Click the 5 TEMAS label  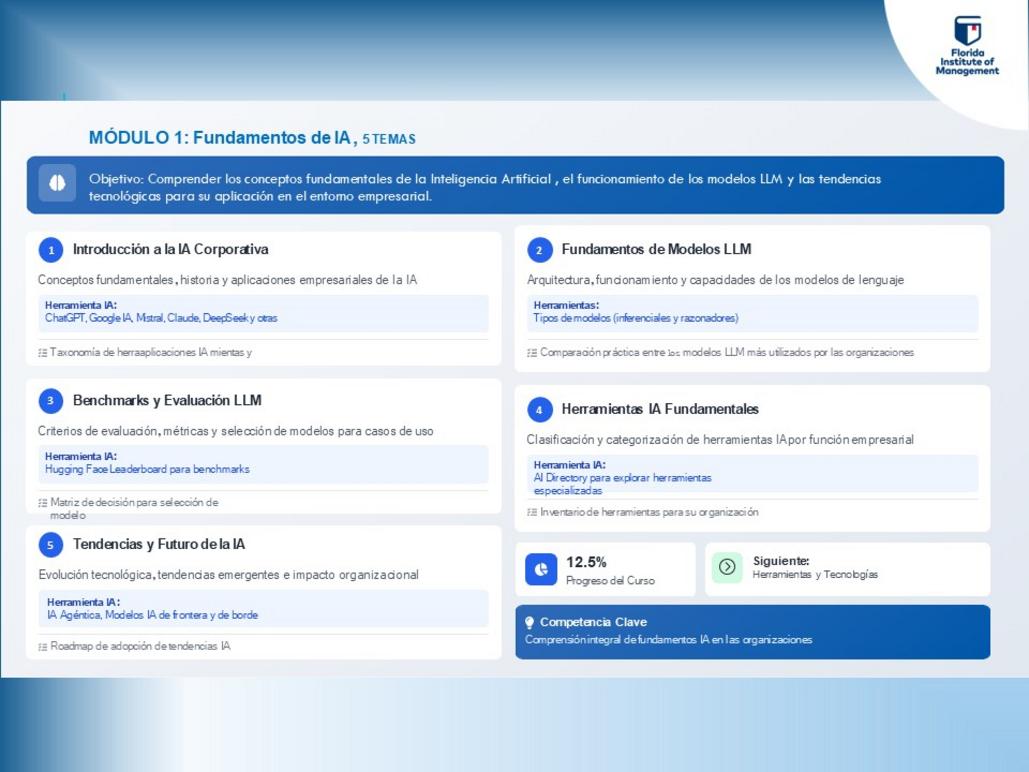click(389, 139)
